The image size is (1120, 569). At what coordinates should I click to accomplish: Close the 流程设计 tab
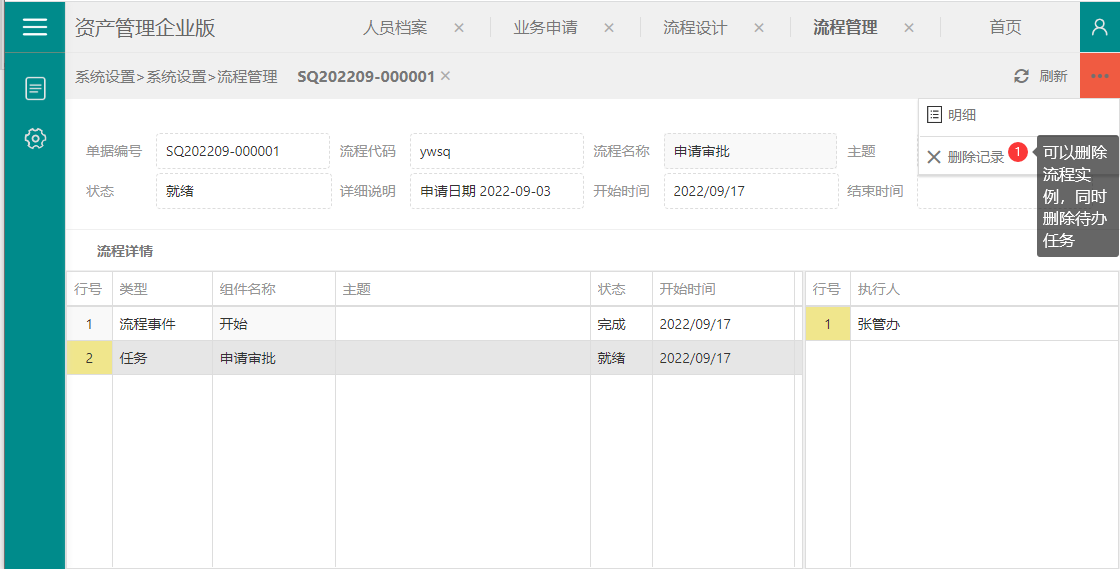coord(759,28)
